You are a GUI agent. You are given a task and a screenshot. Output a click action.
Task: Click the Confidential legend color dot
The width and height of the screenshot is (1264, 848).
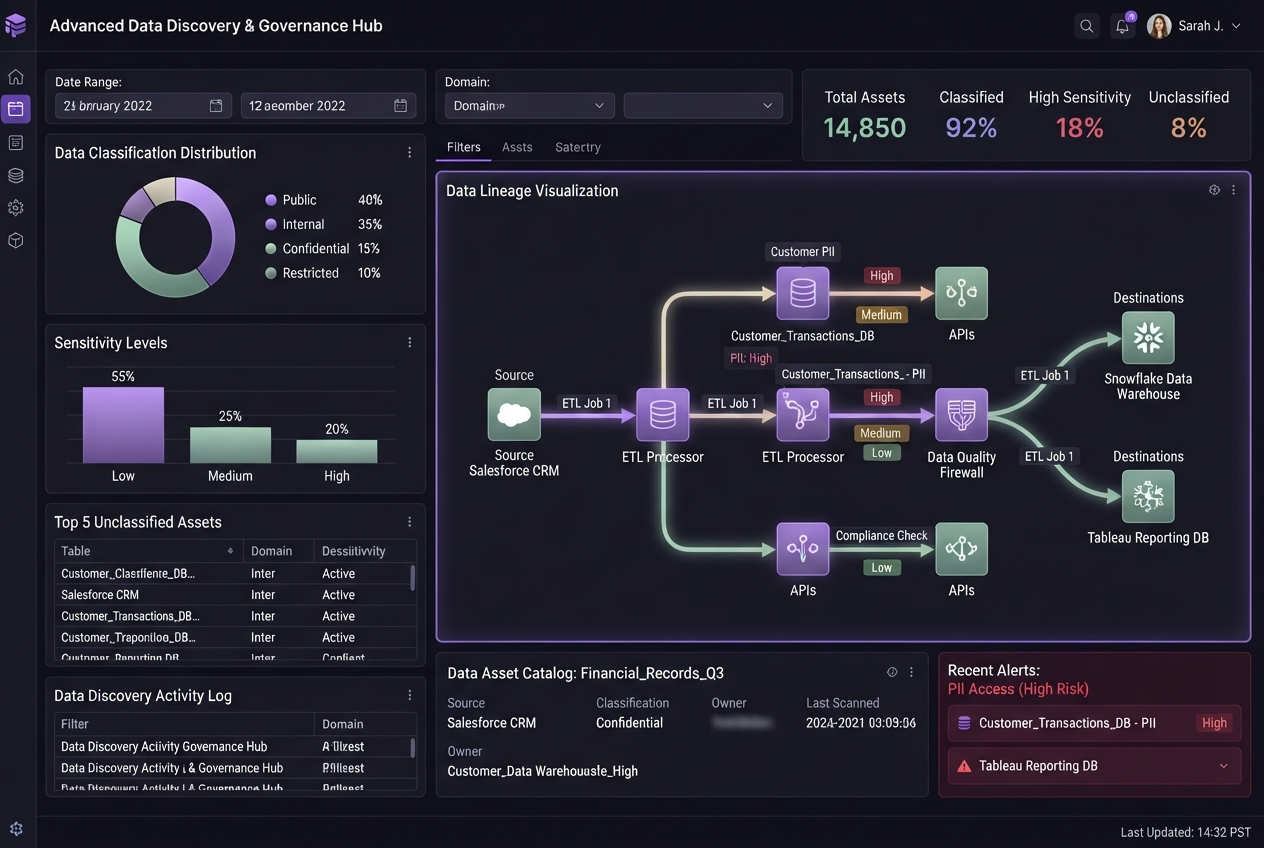tap(271, 248)
